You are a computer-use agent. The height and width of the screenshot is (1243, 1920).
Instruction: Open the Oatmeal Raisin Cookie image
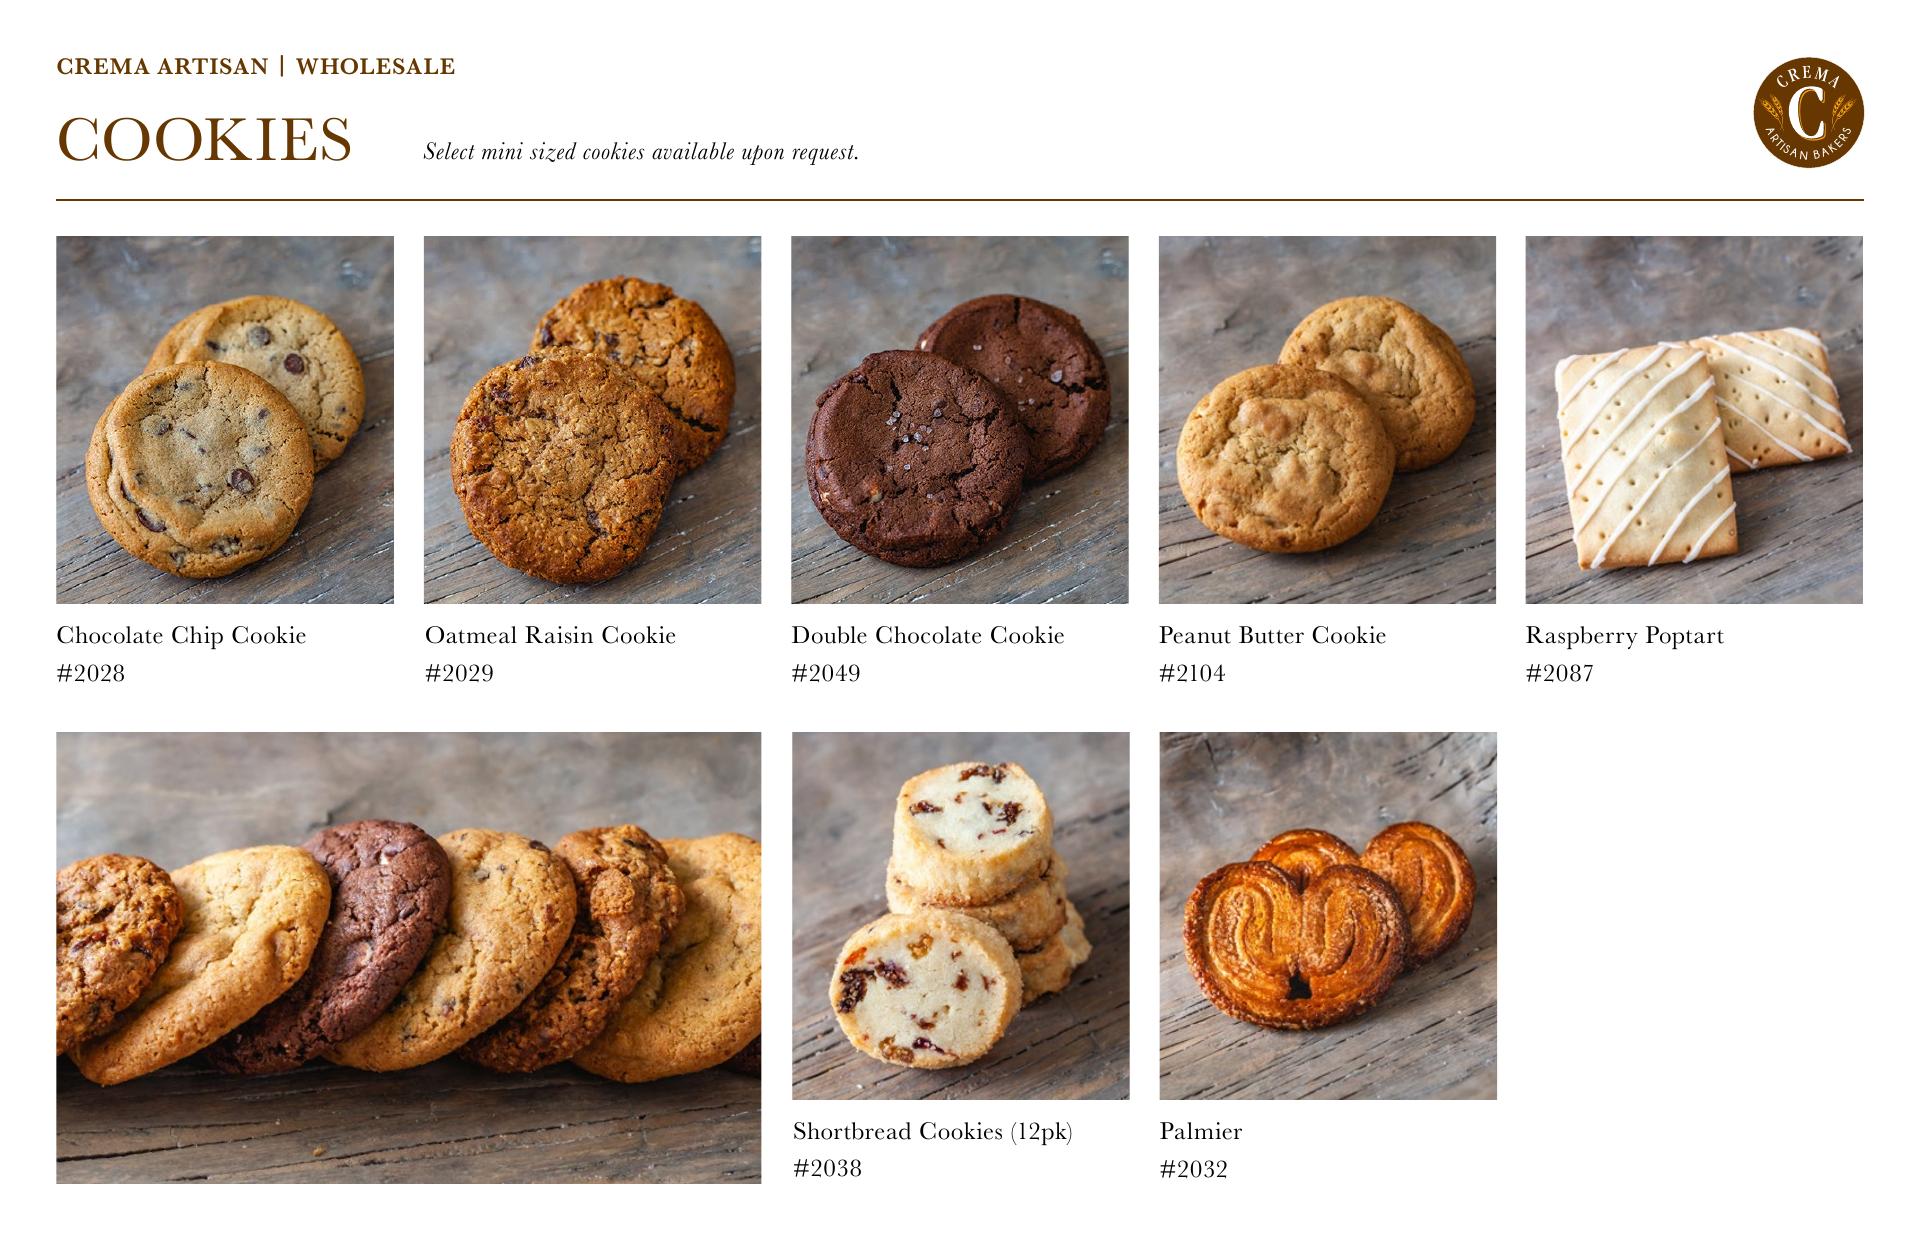(x=592, y=420)
